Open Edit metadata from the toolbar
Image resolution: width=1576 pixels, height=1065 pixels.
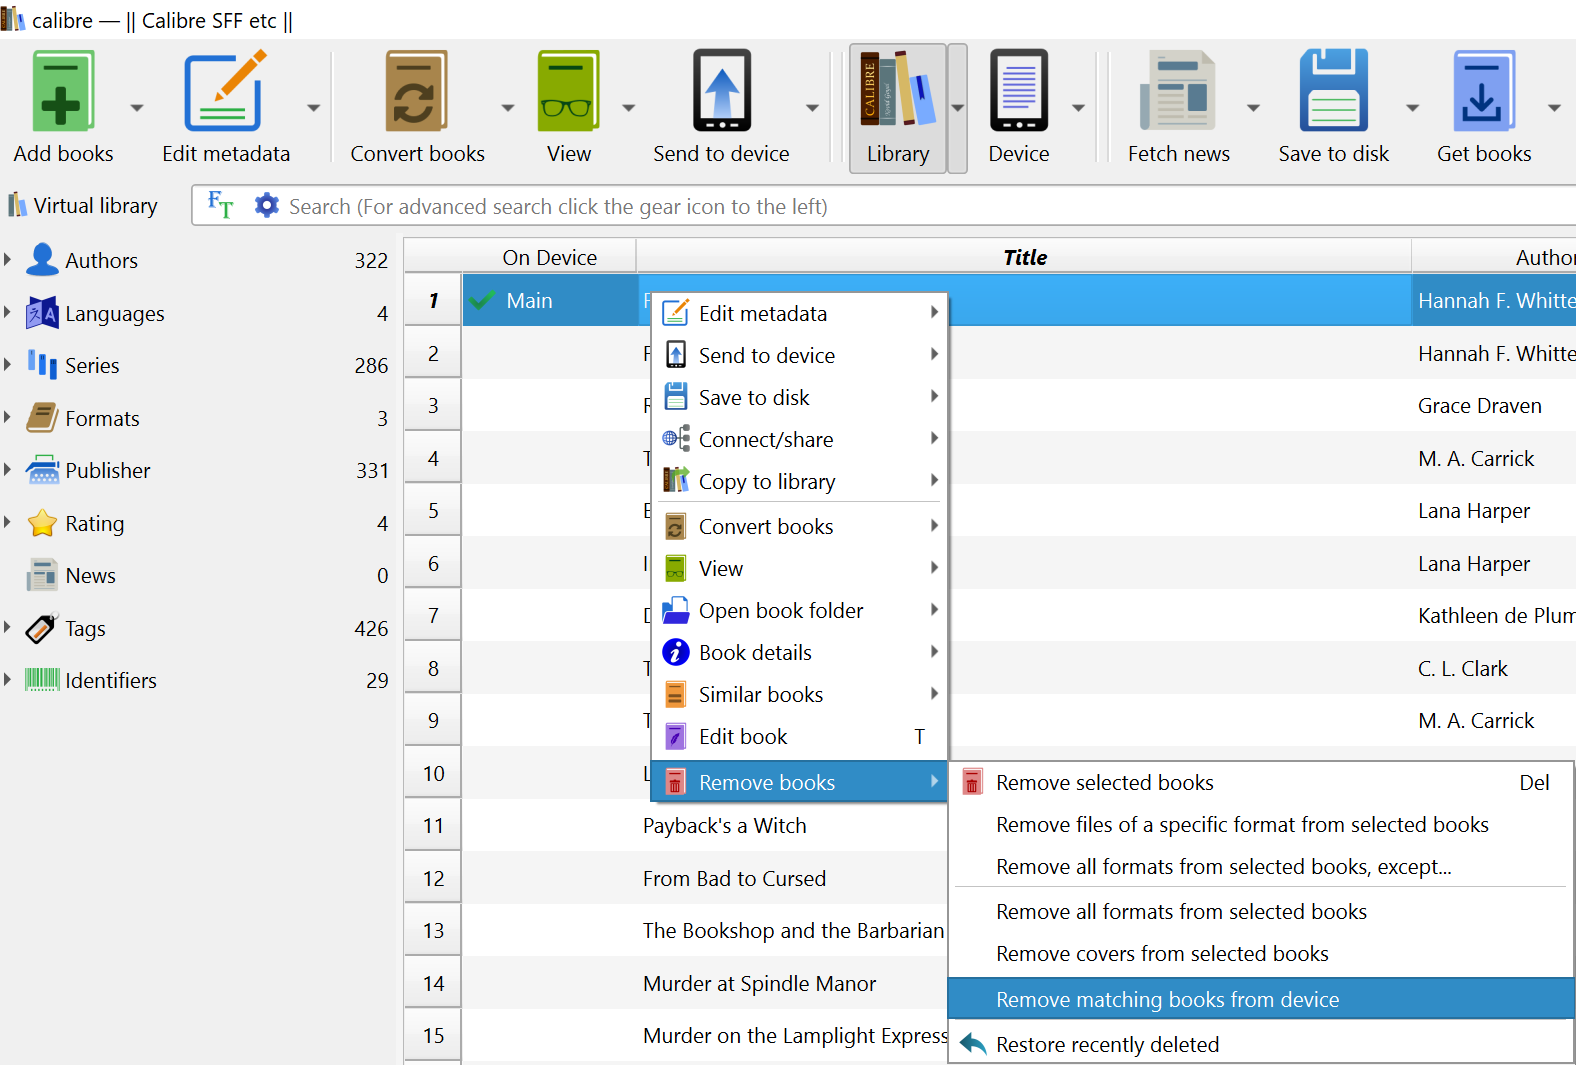pyautogui.click(x=225, y=91)
